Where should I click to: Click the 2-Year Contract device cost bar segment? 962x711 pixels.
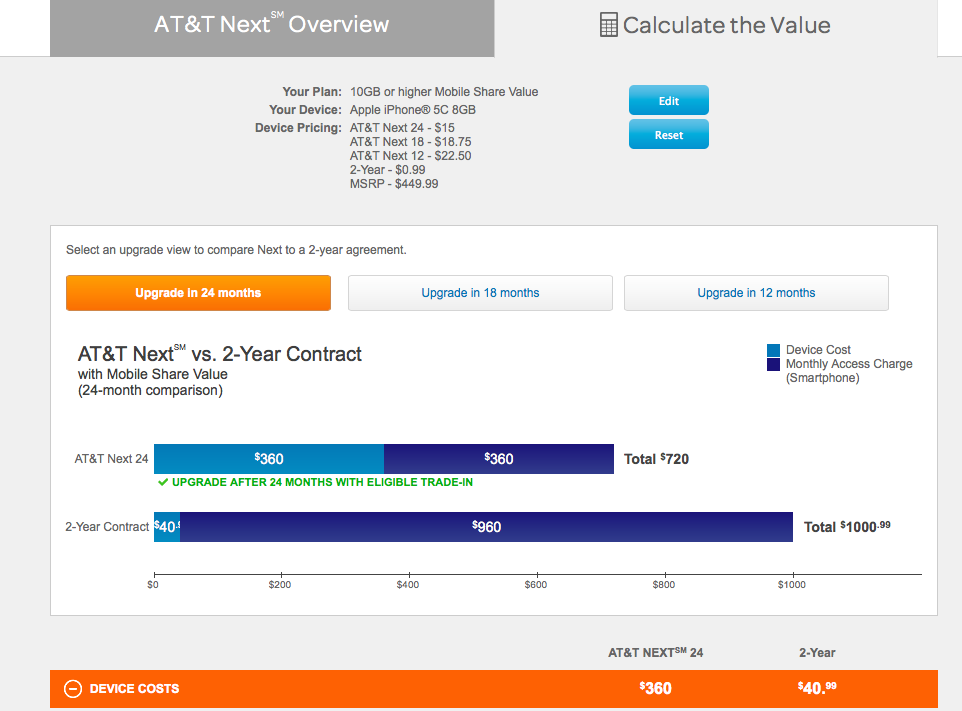coord(167,527)
